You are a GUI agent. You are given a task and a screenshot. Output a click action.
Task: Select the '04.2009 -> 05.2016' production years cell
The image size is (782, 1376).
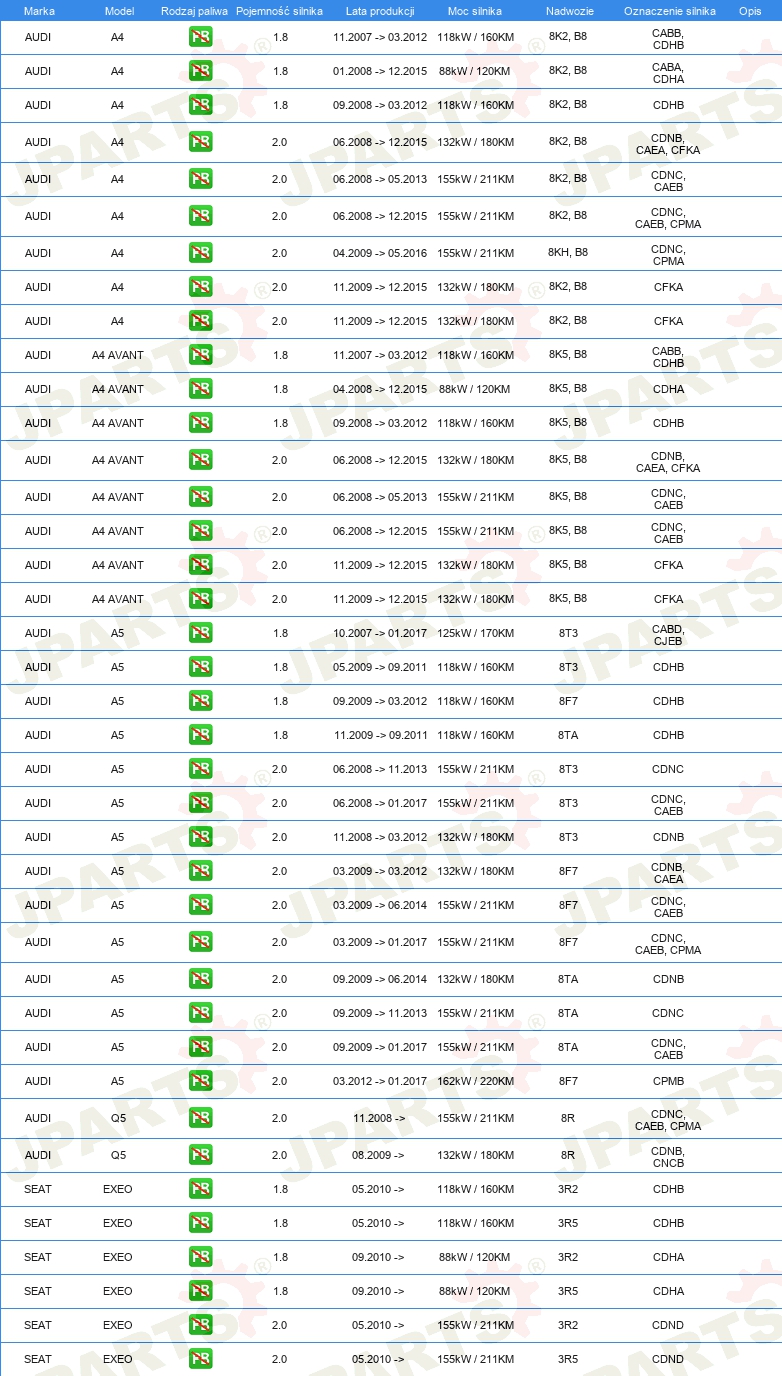point(380,253)
